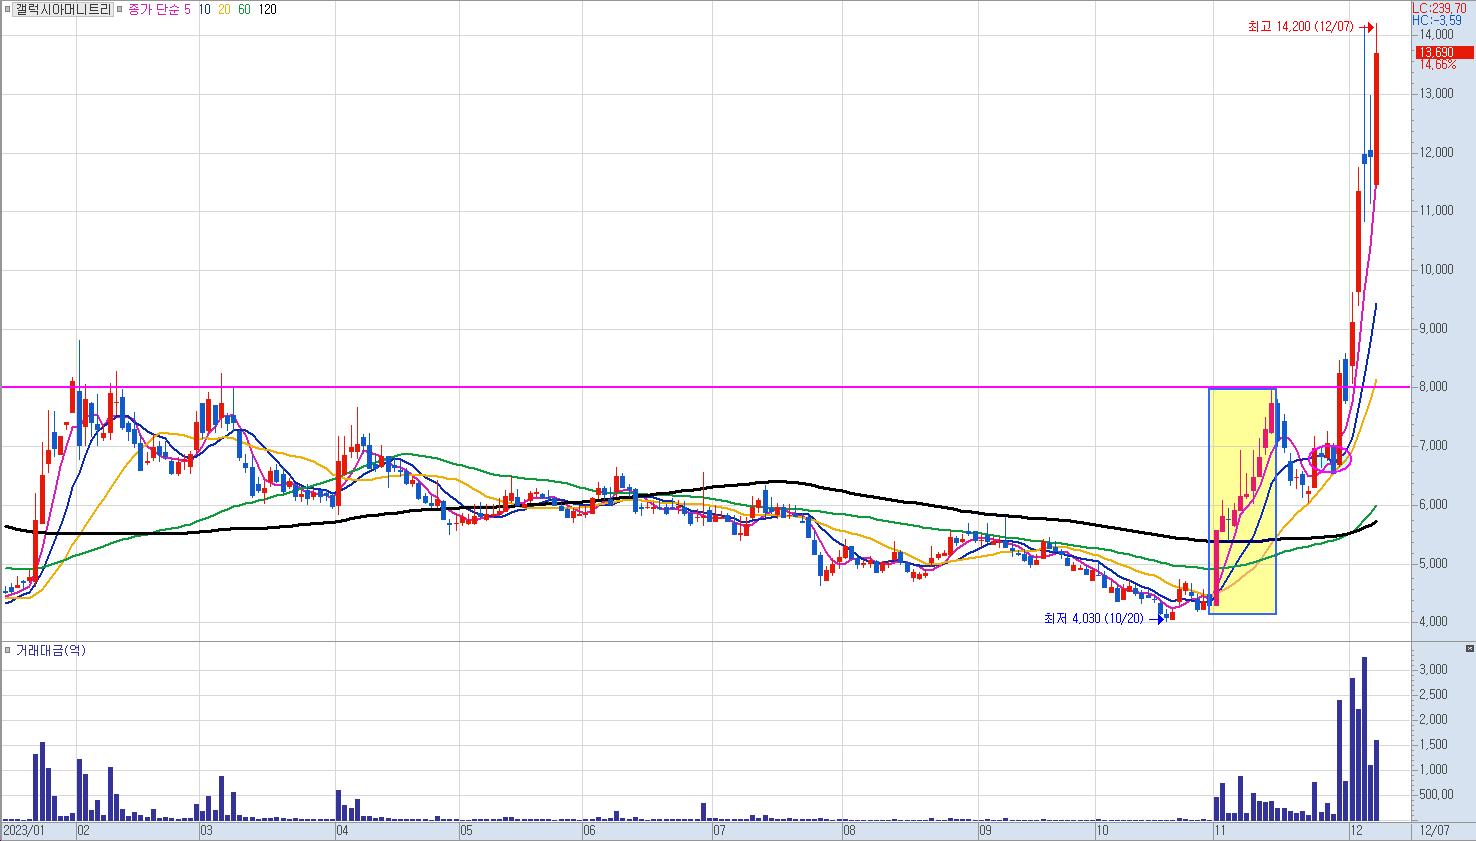Select the yellow 20-day moving average label

(x=223, y=9)
